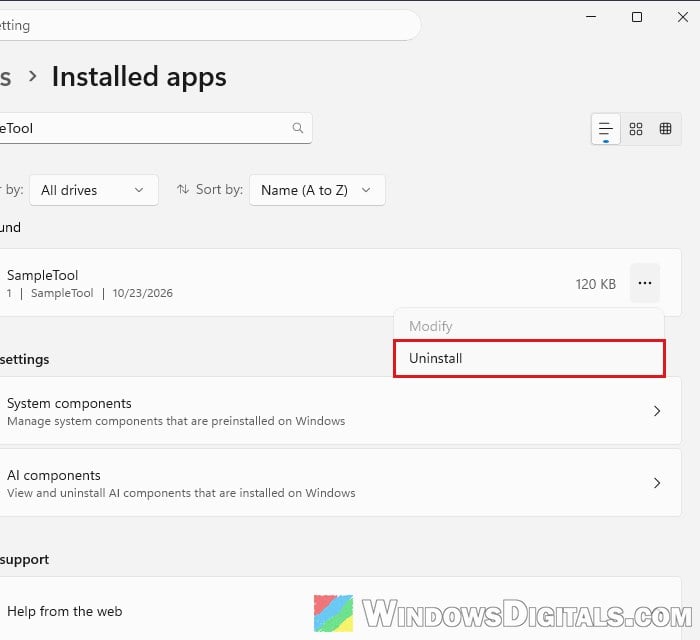Open SampleTool's three-dot options menu

(x=645, y=283)
